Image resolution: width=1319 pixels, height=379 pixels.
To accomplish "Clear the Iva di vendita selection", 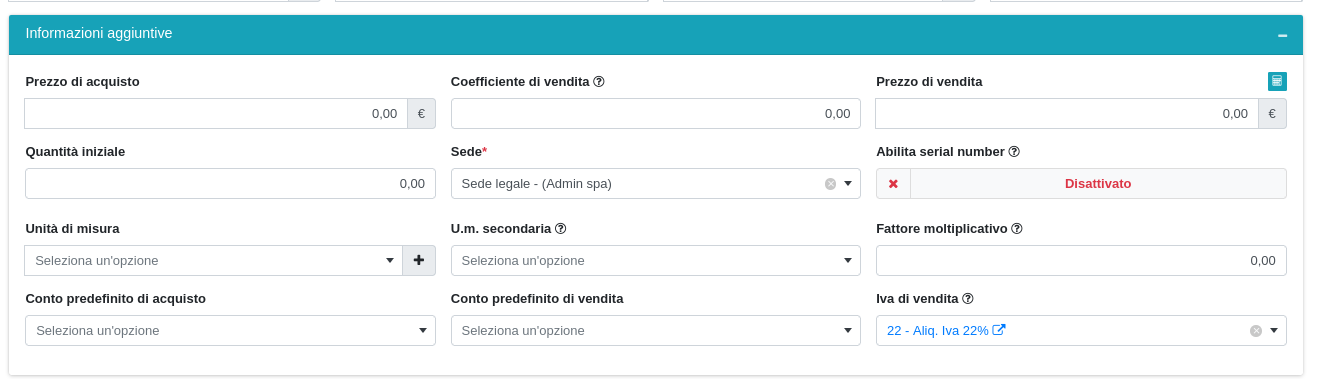I will pos(1256,331).
